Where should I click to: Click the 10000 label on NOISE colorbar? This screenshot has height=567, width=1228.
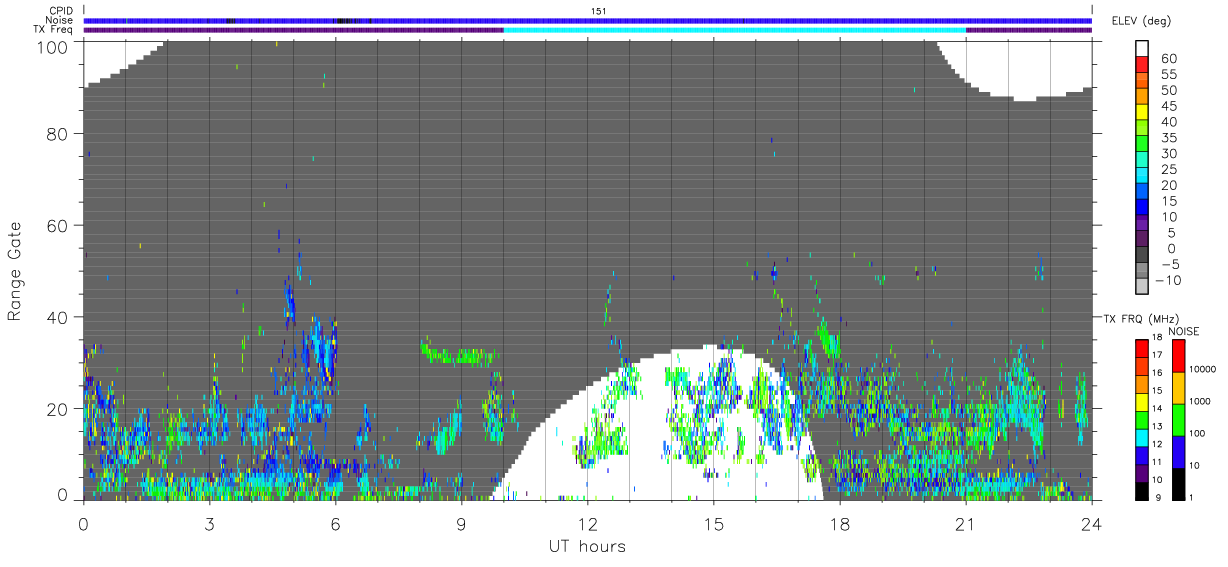(x=1204, y=371)
